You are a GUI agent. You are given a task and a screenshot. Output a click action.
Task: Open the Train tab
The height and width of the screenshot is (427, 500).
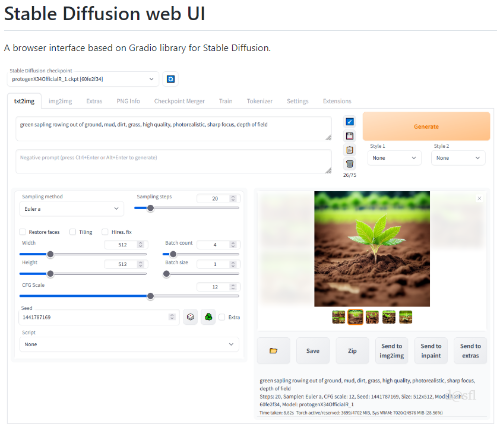click(226, 101)
